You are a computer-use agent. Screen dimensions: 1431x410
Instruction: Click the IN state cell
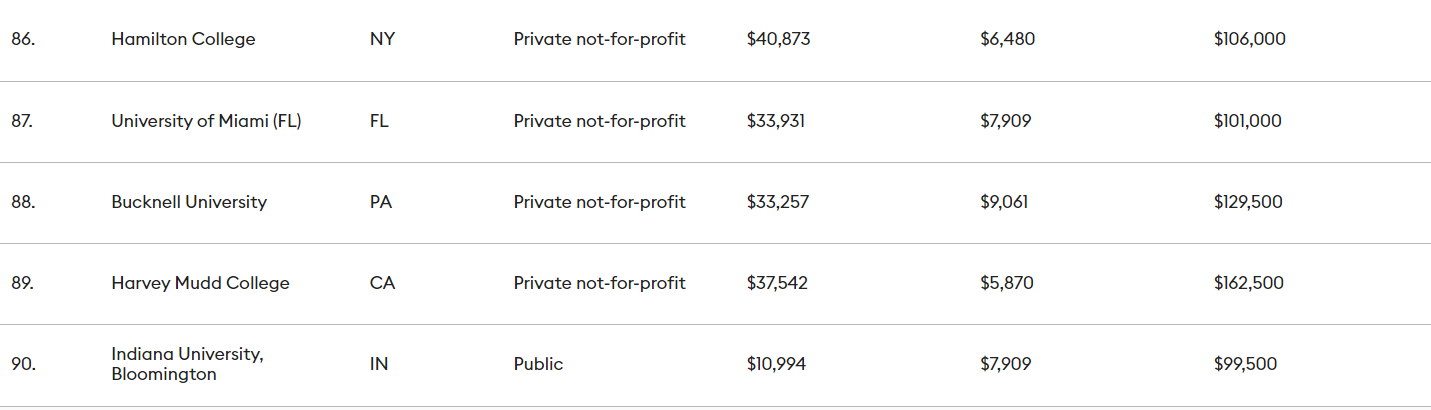tap(379, 364)
